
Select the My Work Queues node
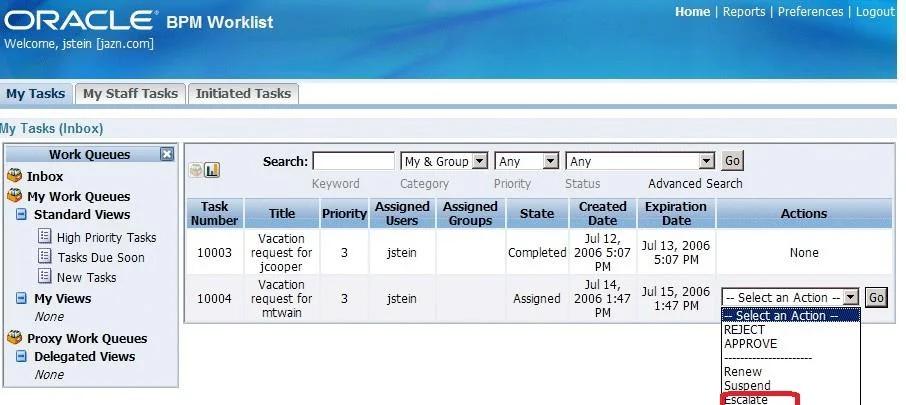[78, 196]
